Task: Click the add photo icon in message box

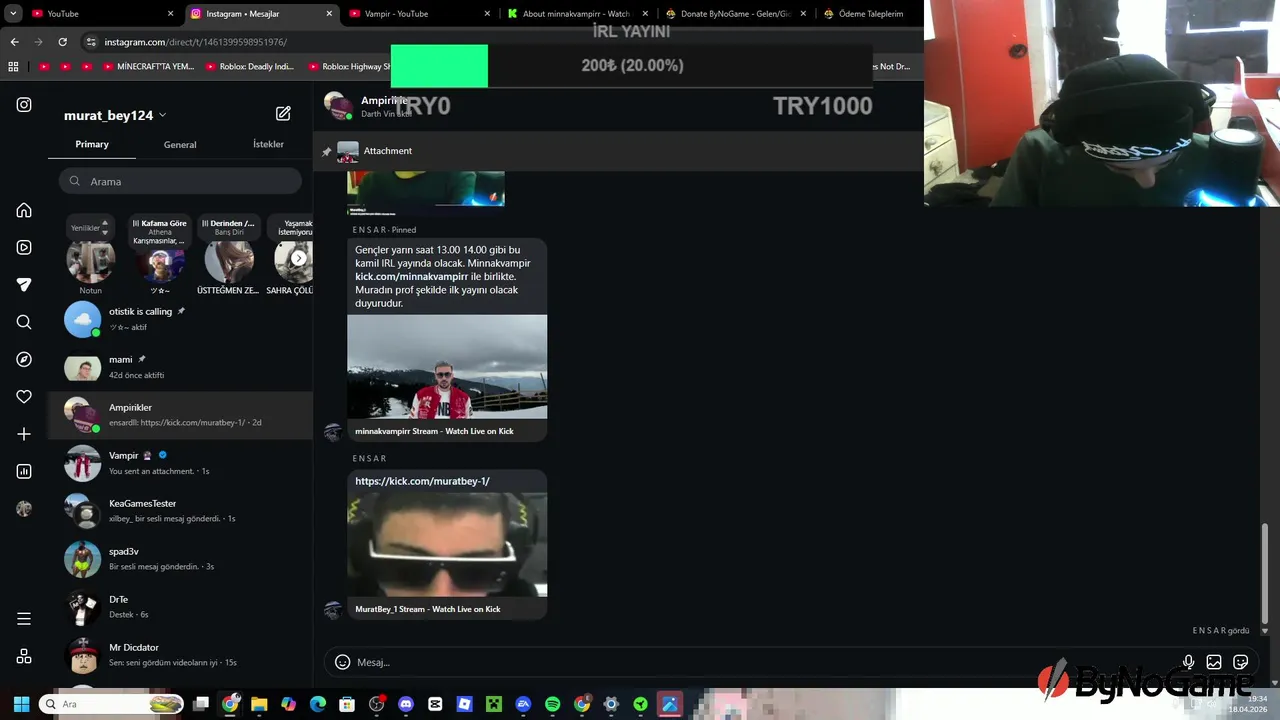Action: pyautogui.click(x=1214, y=662)
